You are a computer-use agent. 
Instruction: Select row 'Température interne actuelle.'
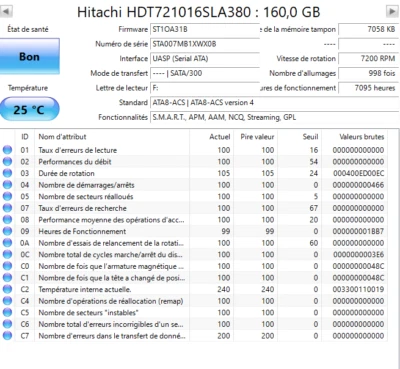tap(194, 289)
